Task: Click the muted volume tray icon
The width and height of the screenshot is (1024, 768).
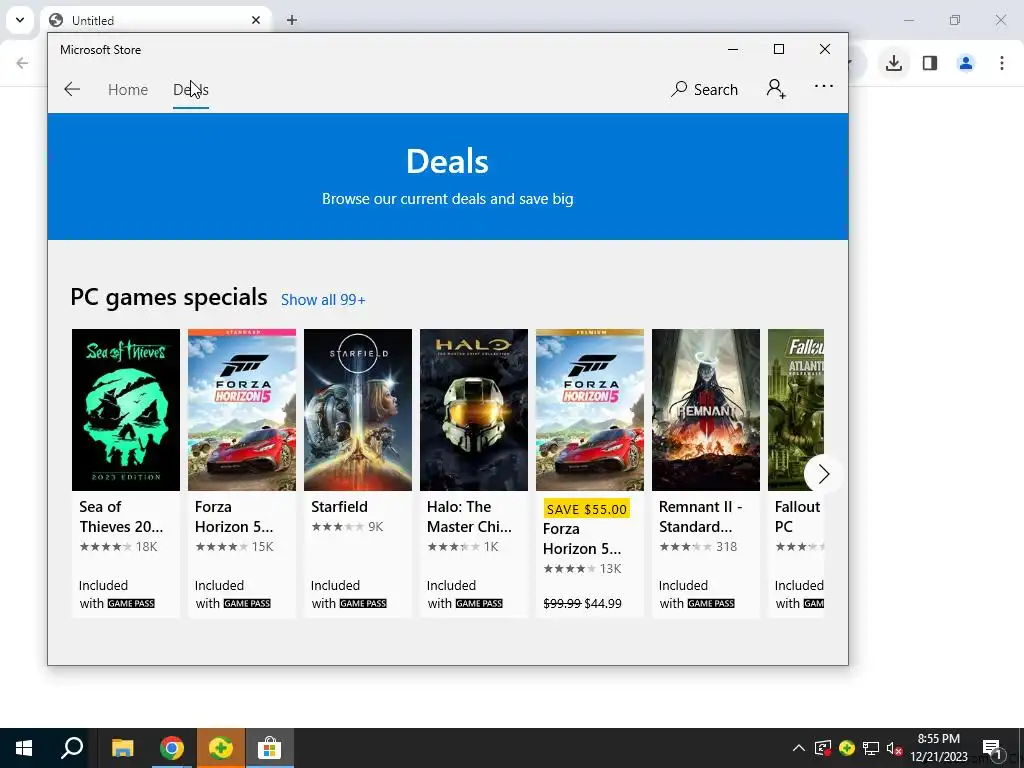Action: (894, 748)
